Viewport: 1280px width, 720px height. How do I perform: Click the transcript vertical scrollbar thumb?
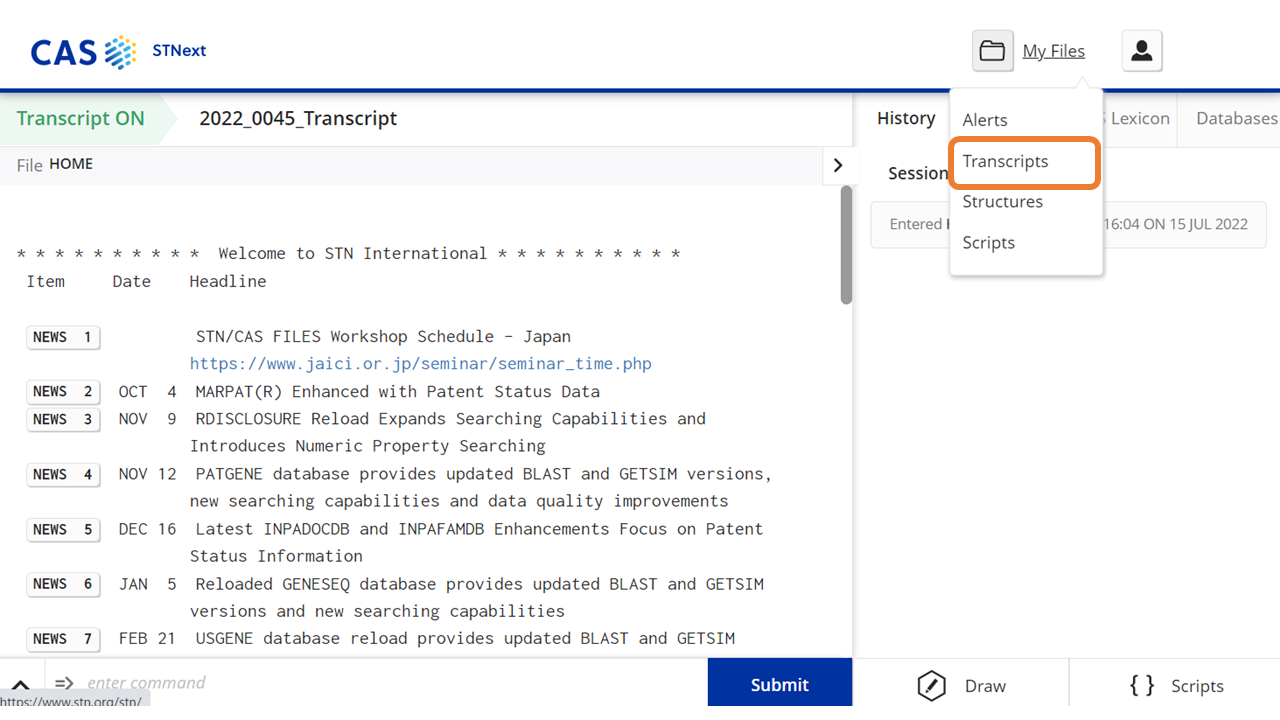pyautogui.click(x=846, y=245)
